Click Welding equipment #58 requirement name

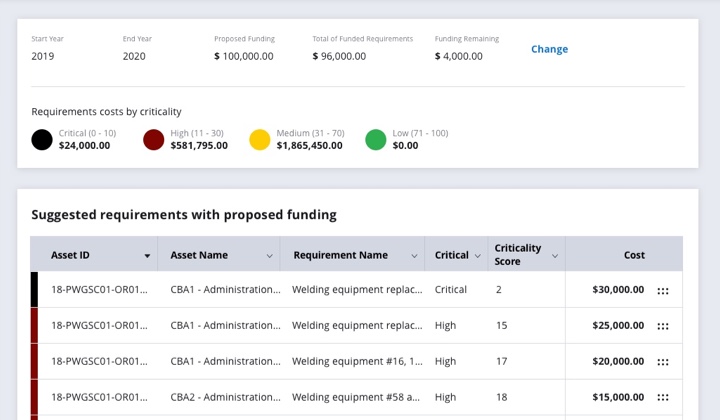(x=356, y=397)
